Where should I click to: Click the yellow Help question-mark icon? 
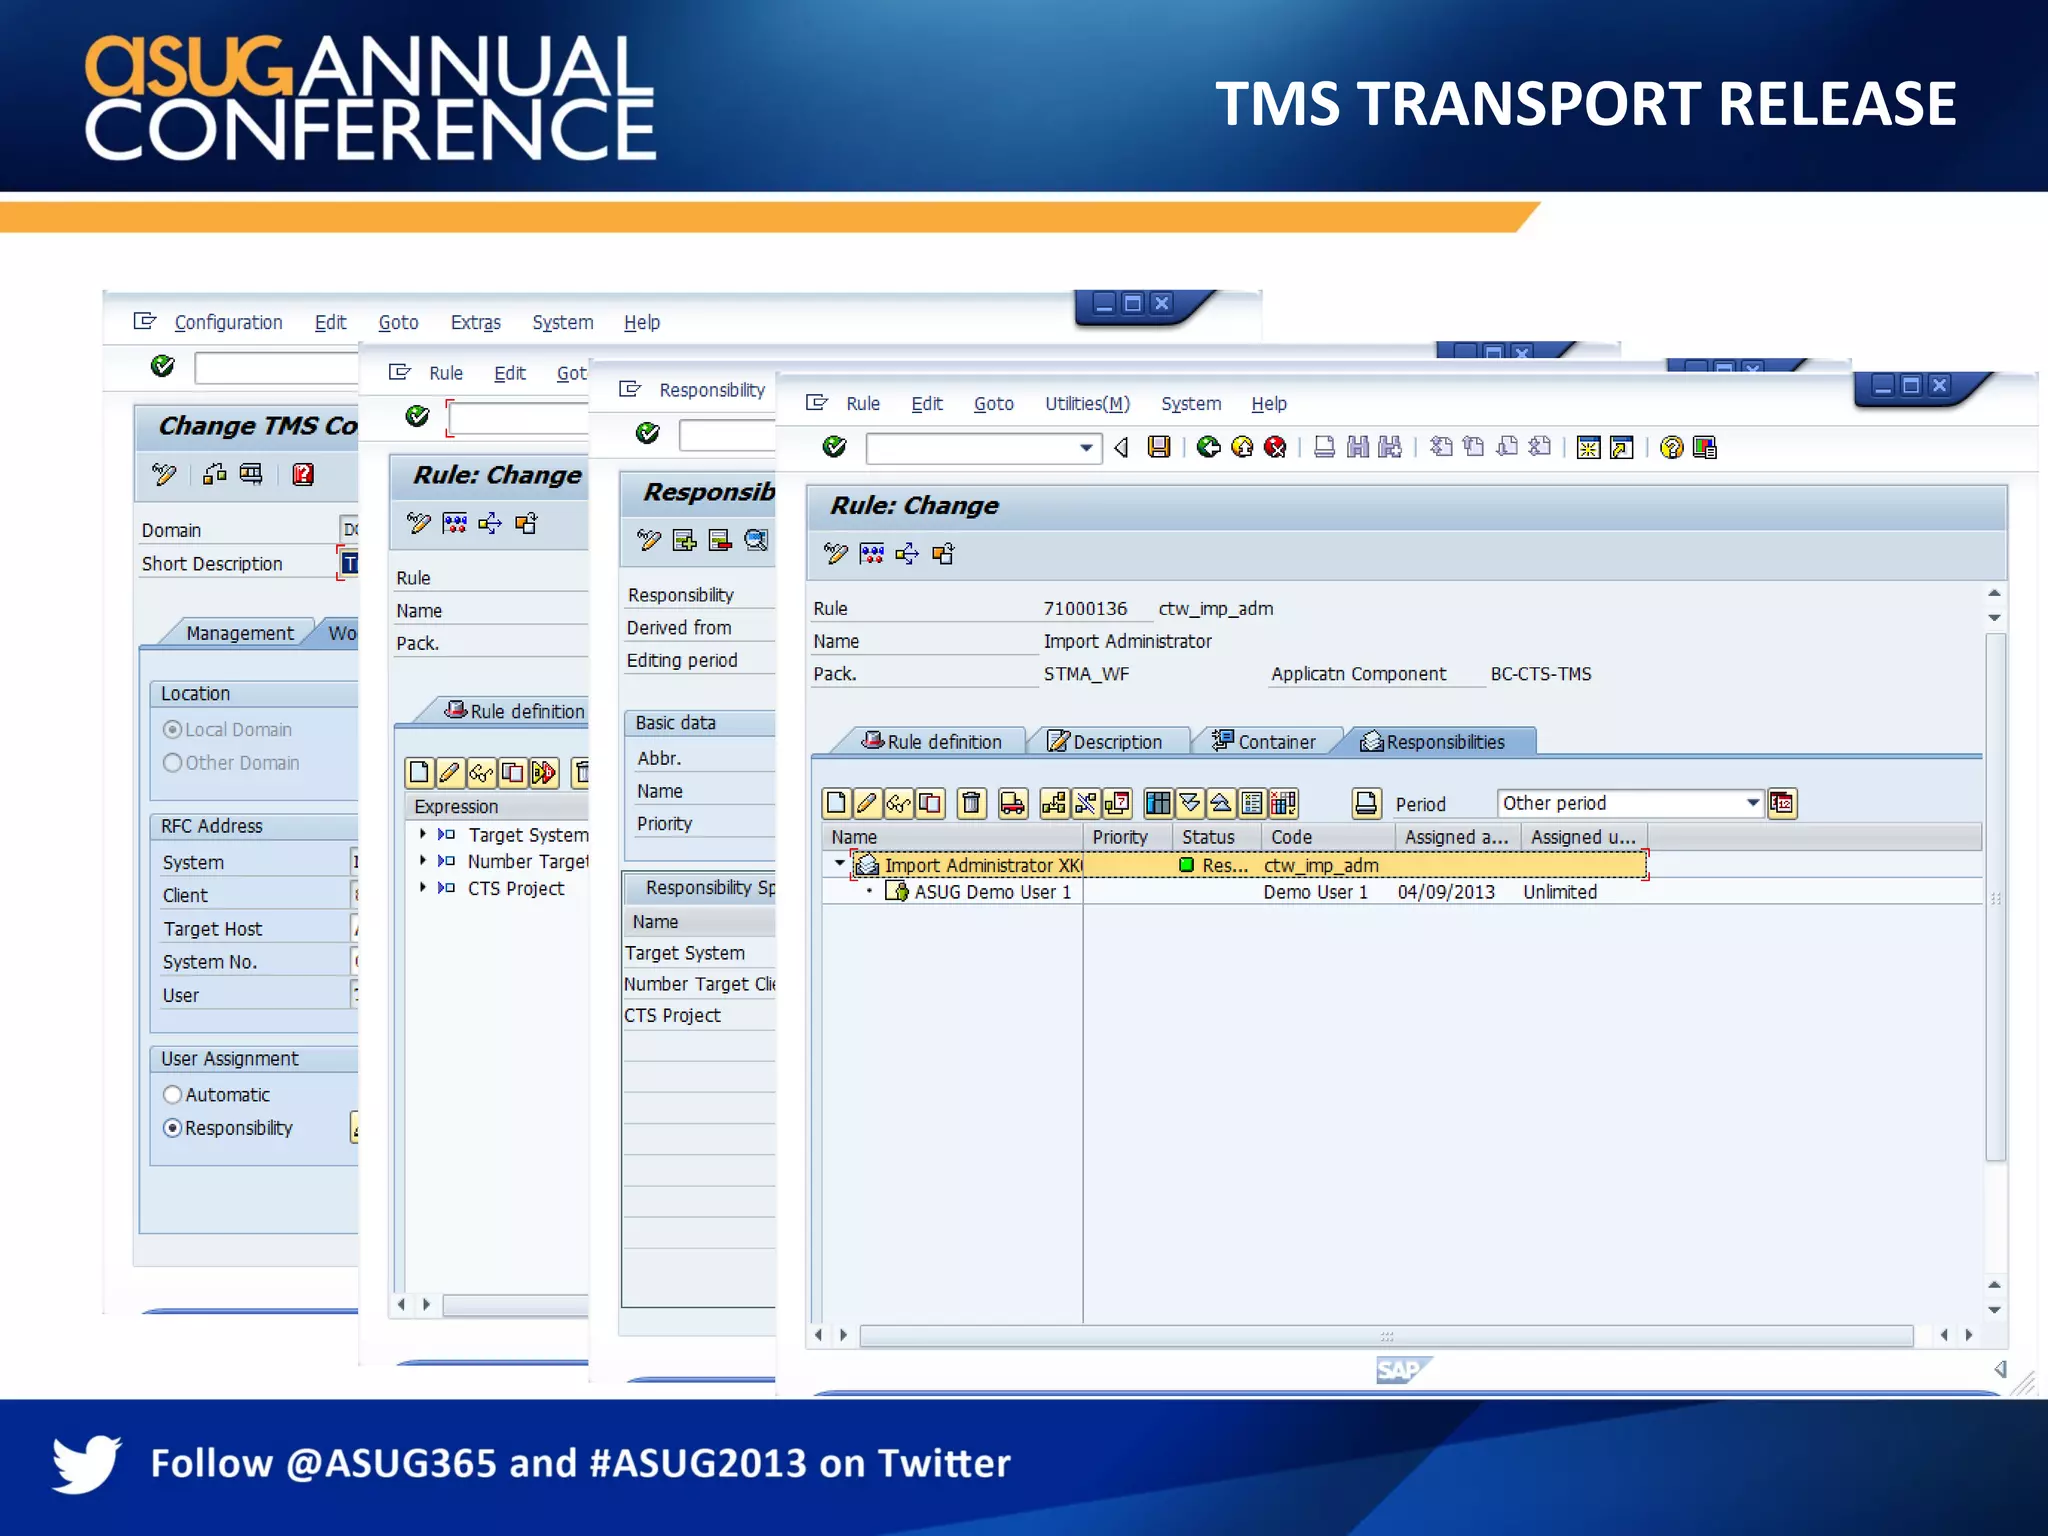pos(1671,447)
